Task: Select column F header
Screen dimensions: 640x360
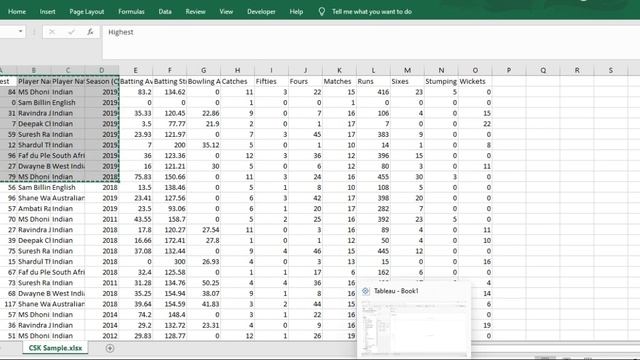Action: [x=169, y=70]
